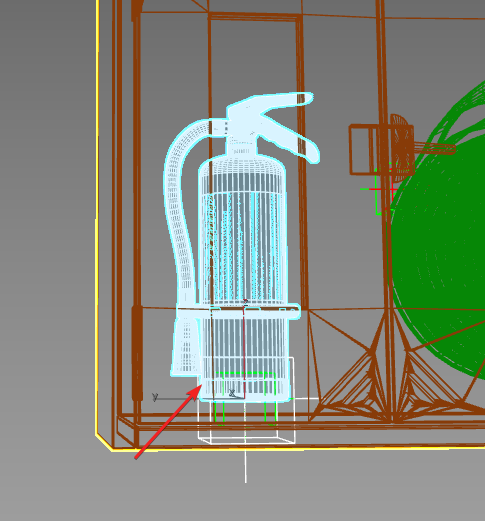Select the fire extinguisher wireframe model
This screenshot has height=521, width=485.
[x=242, y=247]
